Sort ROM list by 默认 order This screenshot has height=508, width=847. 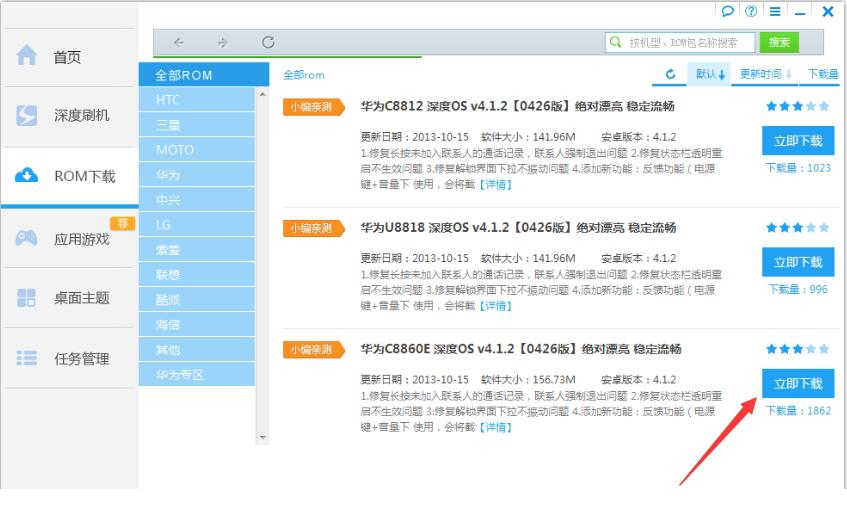711,74
